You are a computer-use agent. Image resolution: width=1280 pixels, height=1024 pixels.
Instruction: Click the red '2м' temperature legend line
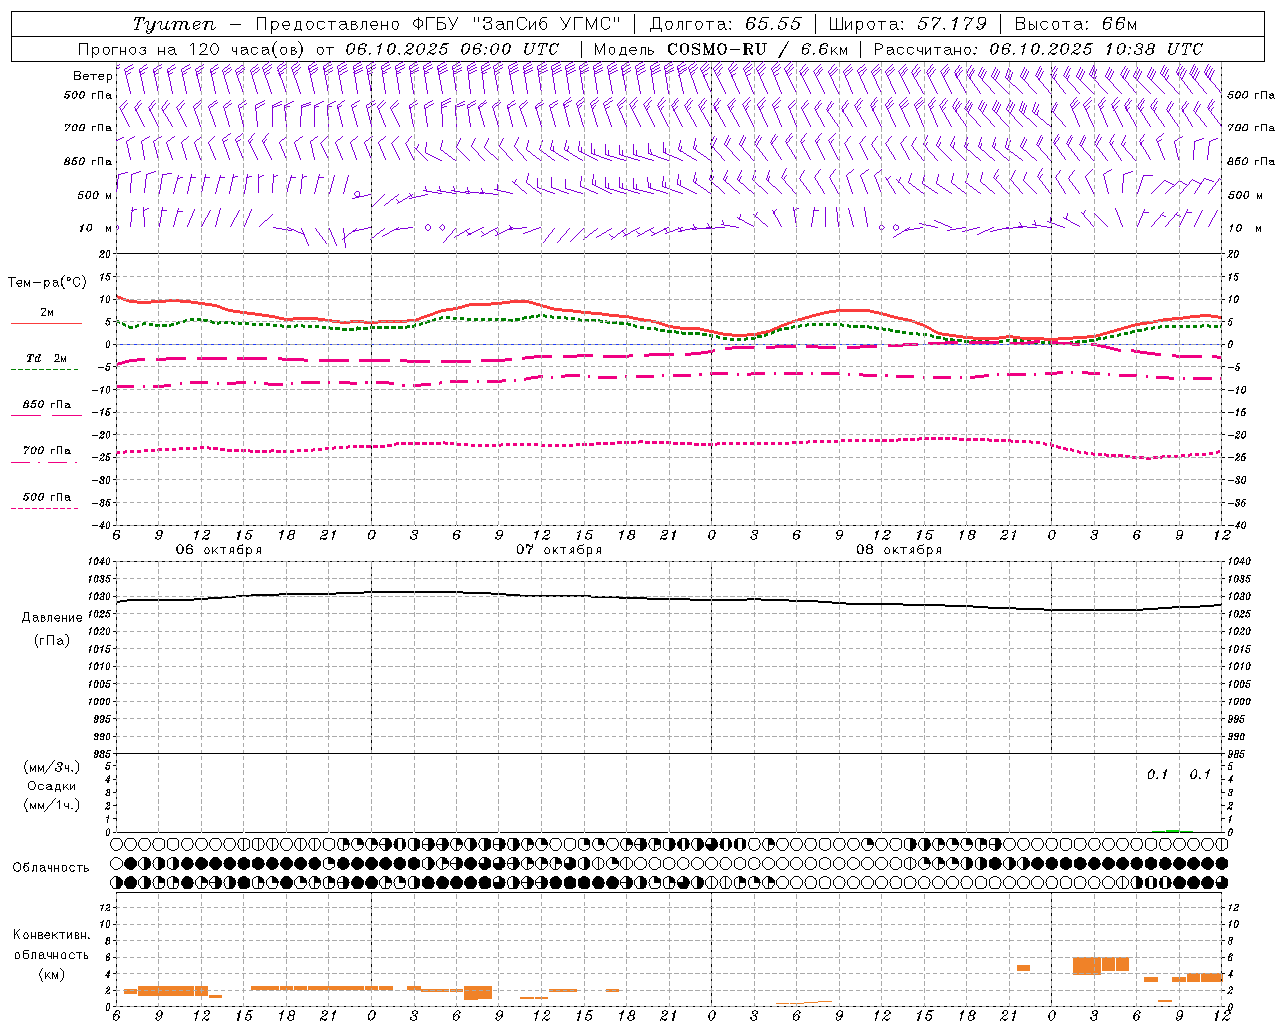click(x=46, y=323)
